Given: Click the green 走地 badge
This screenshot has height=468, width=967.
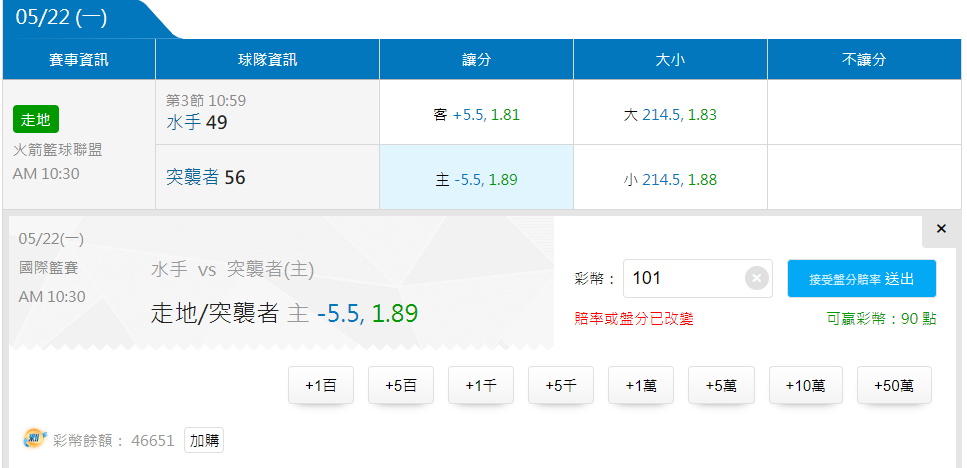Looking at the screenshot, I should (x=36, y=120).
